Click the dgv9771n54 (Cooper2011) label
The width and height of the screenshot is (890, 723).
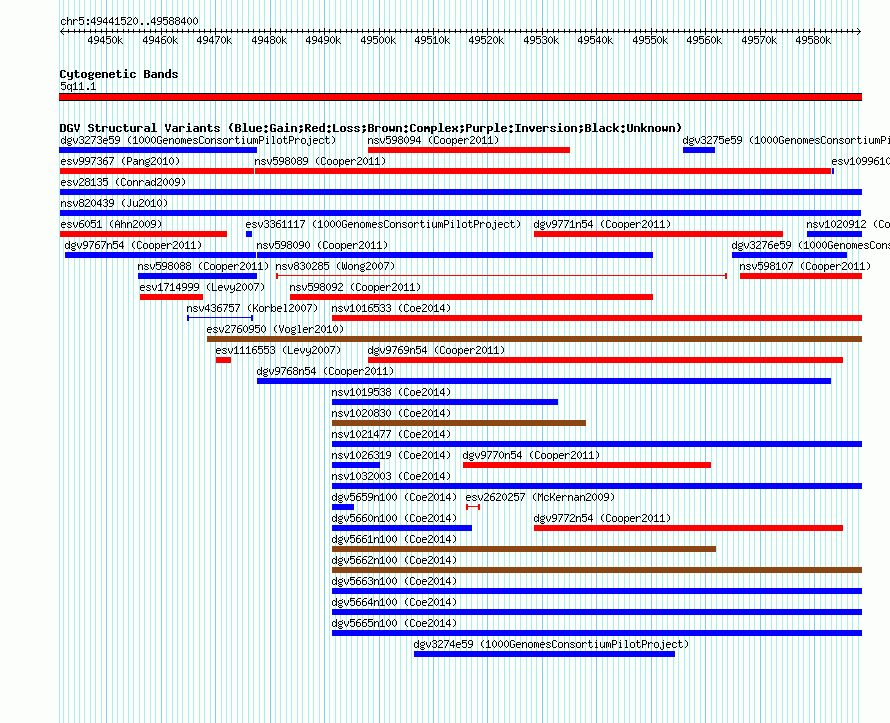(x=602, y=224)
